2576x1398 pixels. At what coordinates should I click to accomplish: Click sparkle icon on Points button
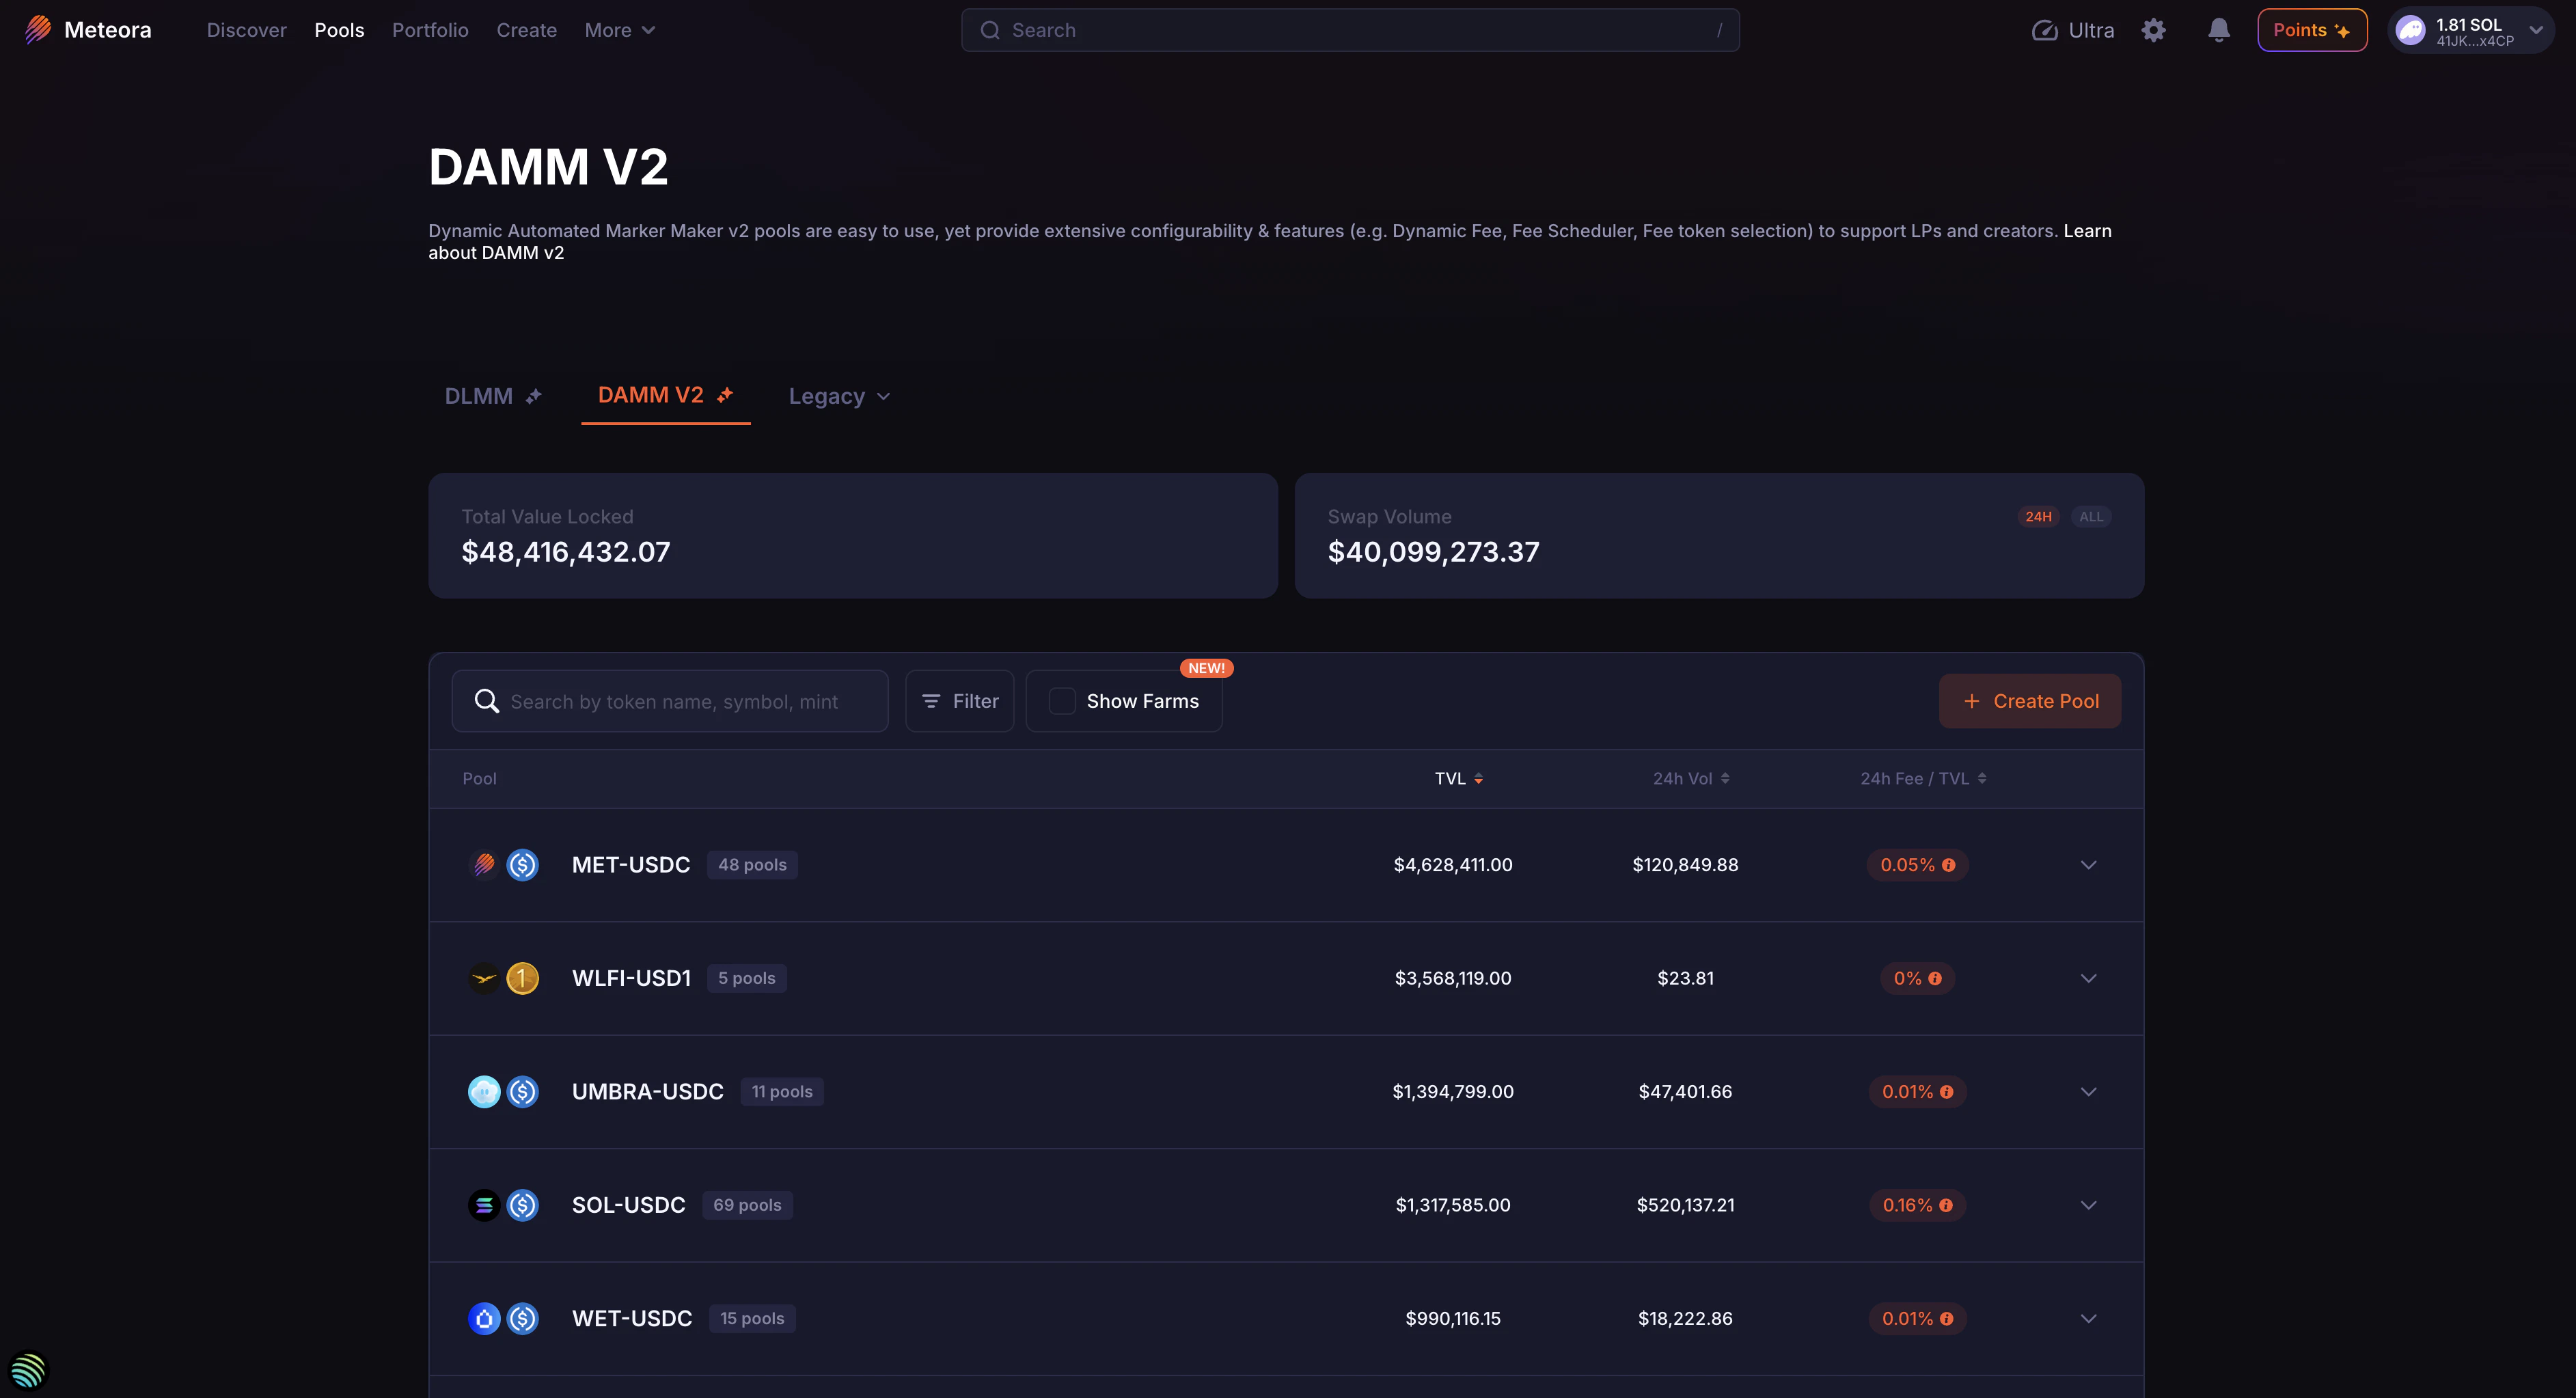tap(2341, 31)
